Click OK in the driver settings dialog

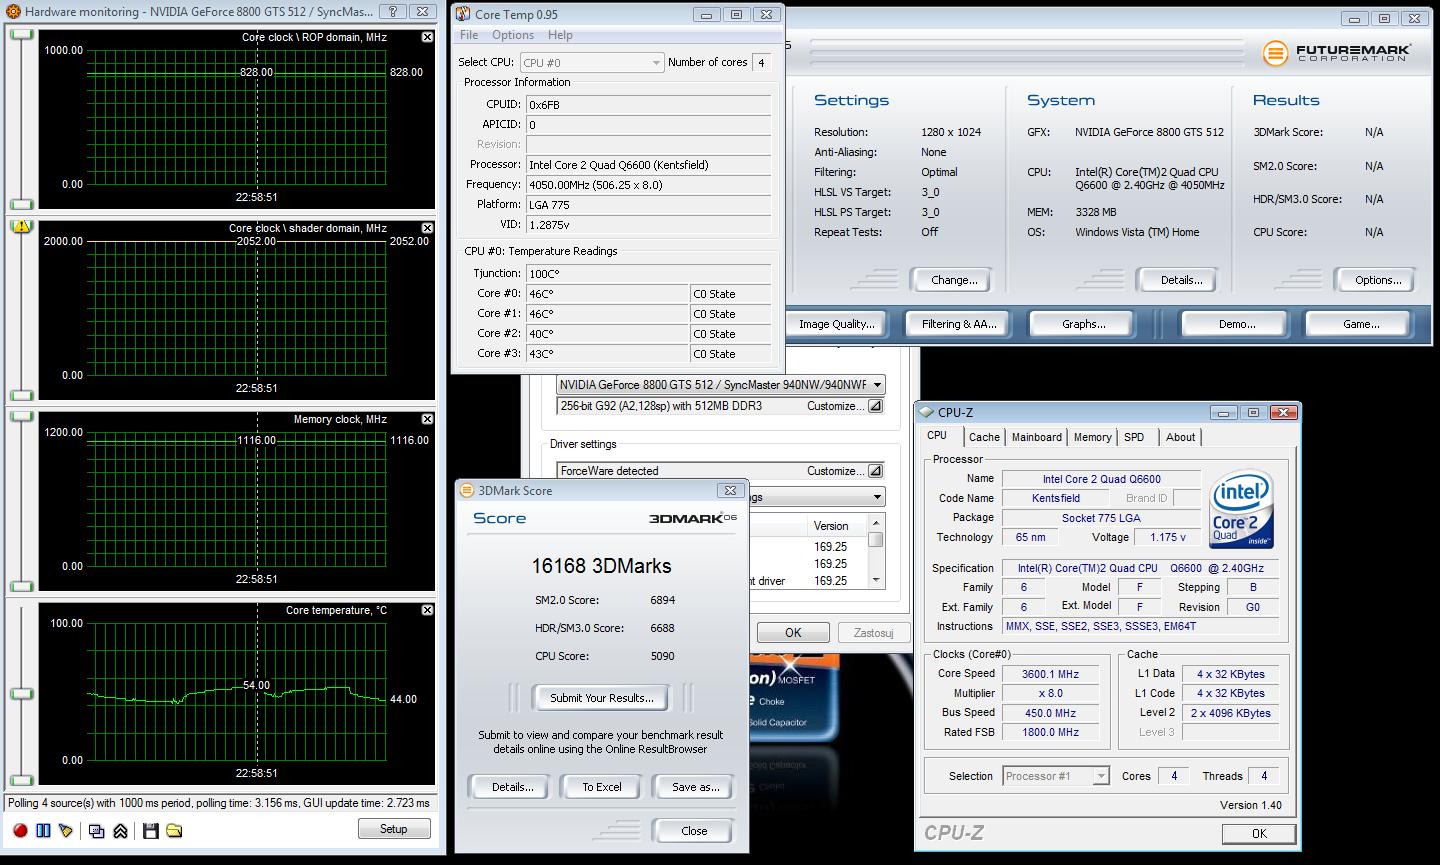point(793,632)
